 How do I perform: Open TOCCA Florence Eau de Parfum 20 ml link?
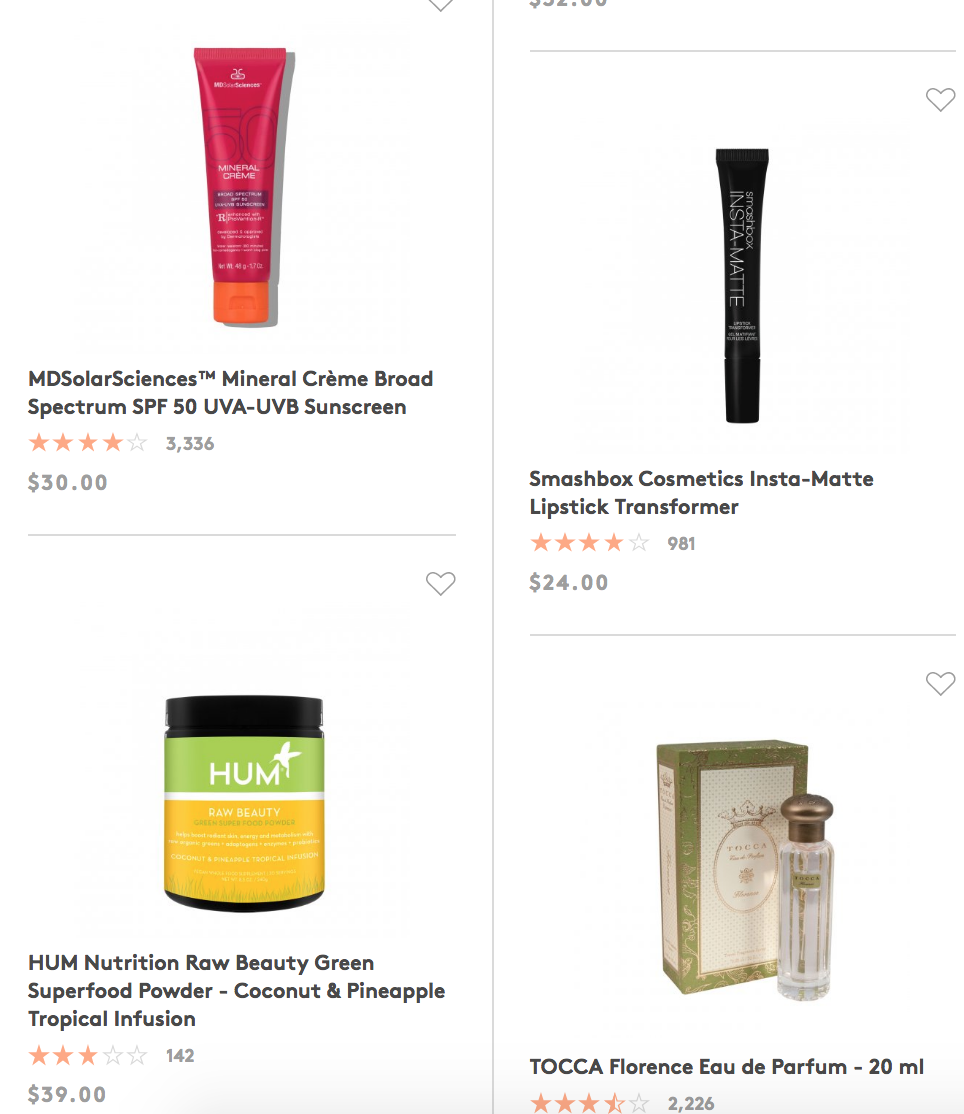[x=726, y=1066]
